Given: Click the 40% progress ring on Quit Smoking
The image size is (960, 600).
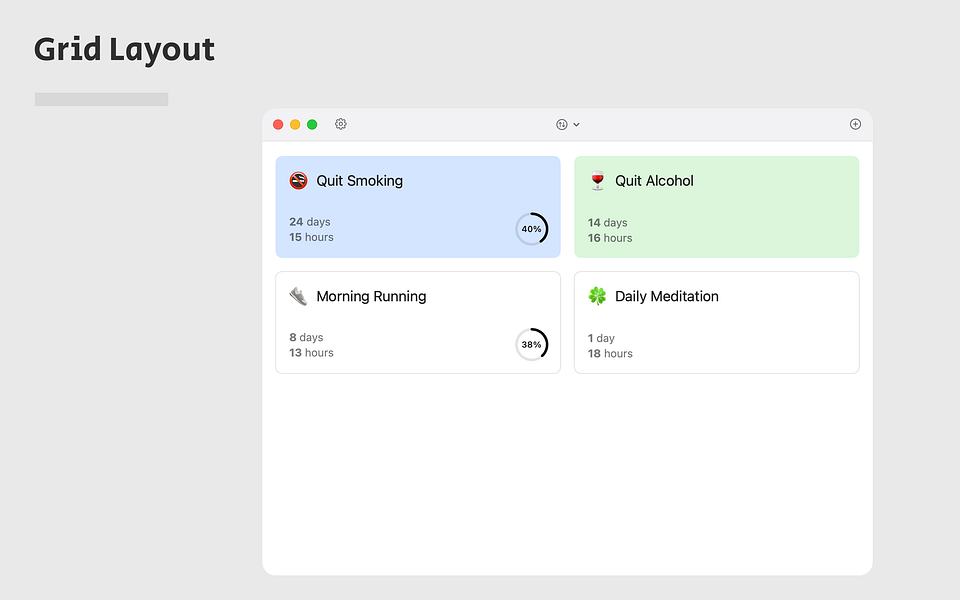Looking at the screenshot, I should pos(532,229).
